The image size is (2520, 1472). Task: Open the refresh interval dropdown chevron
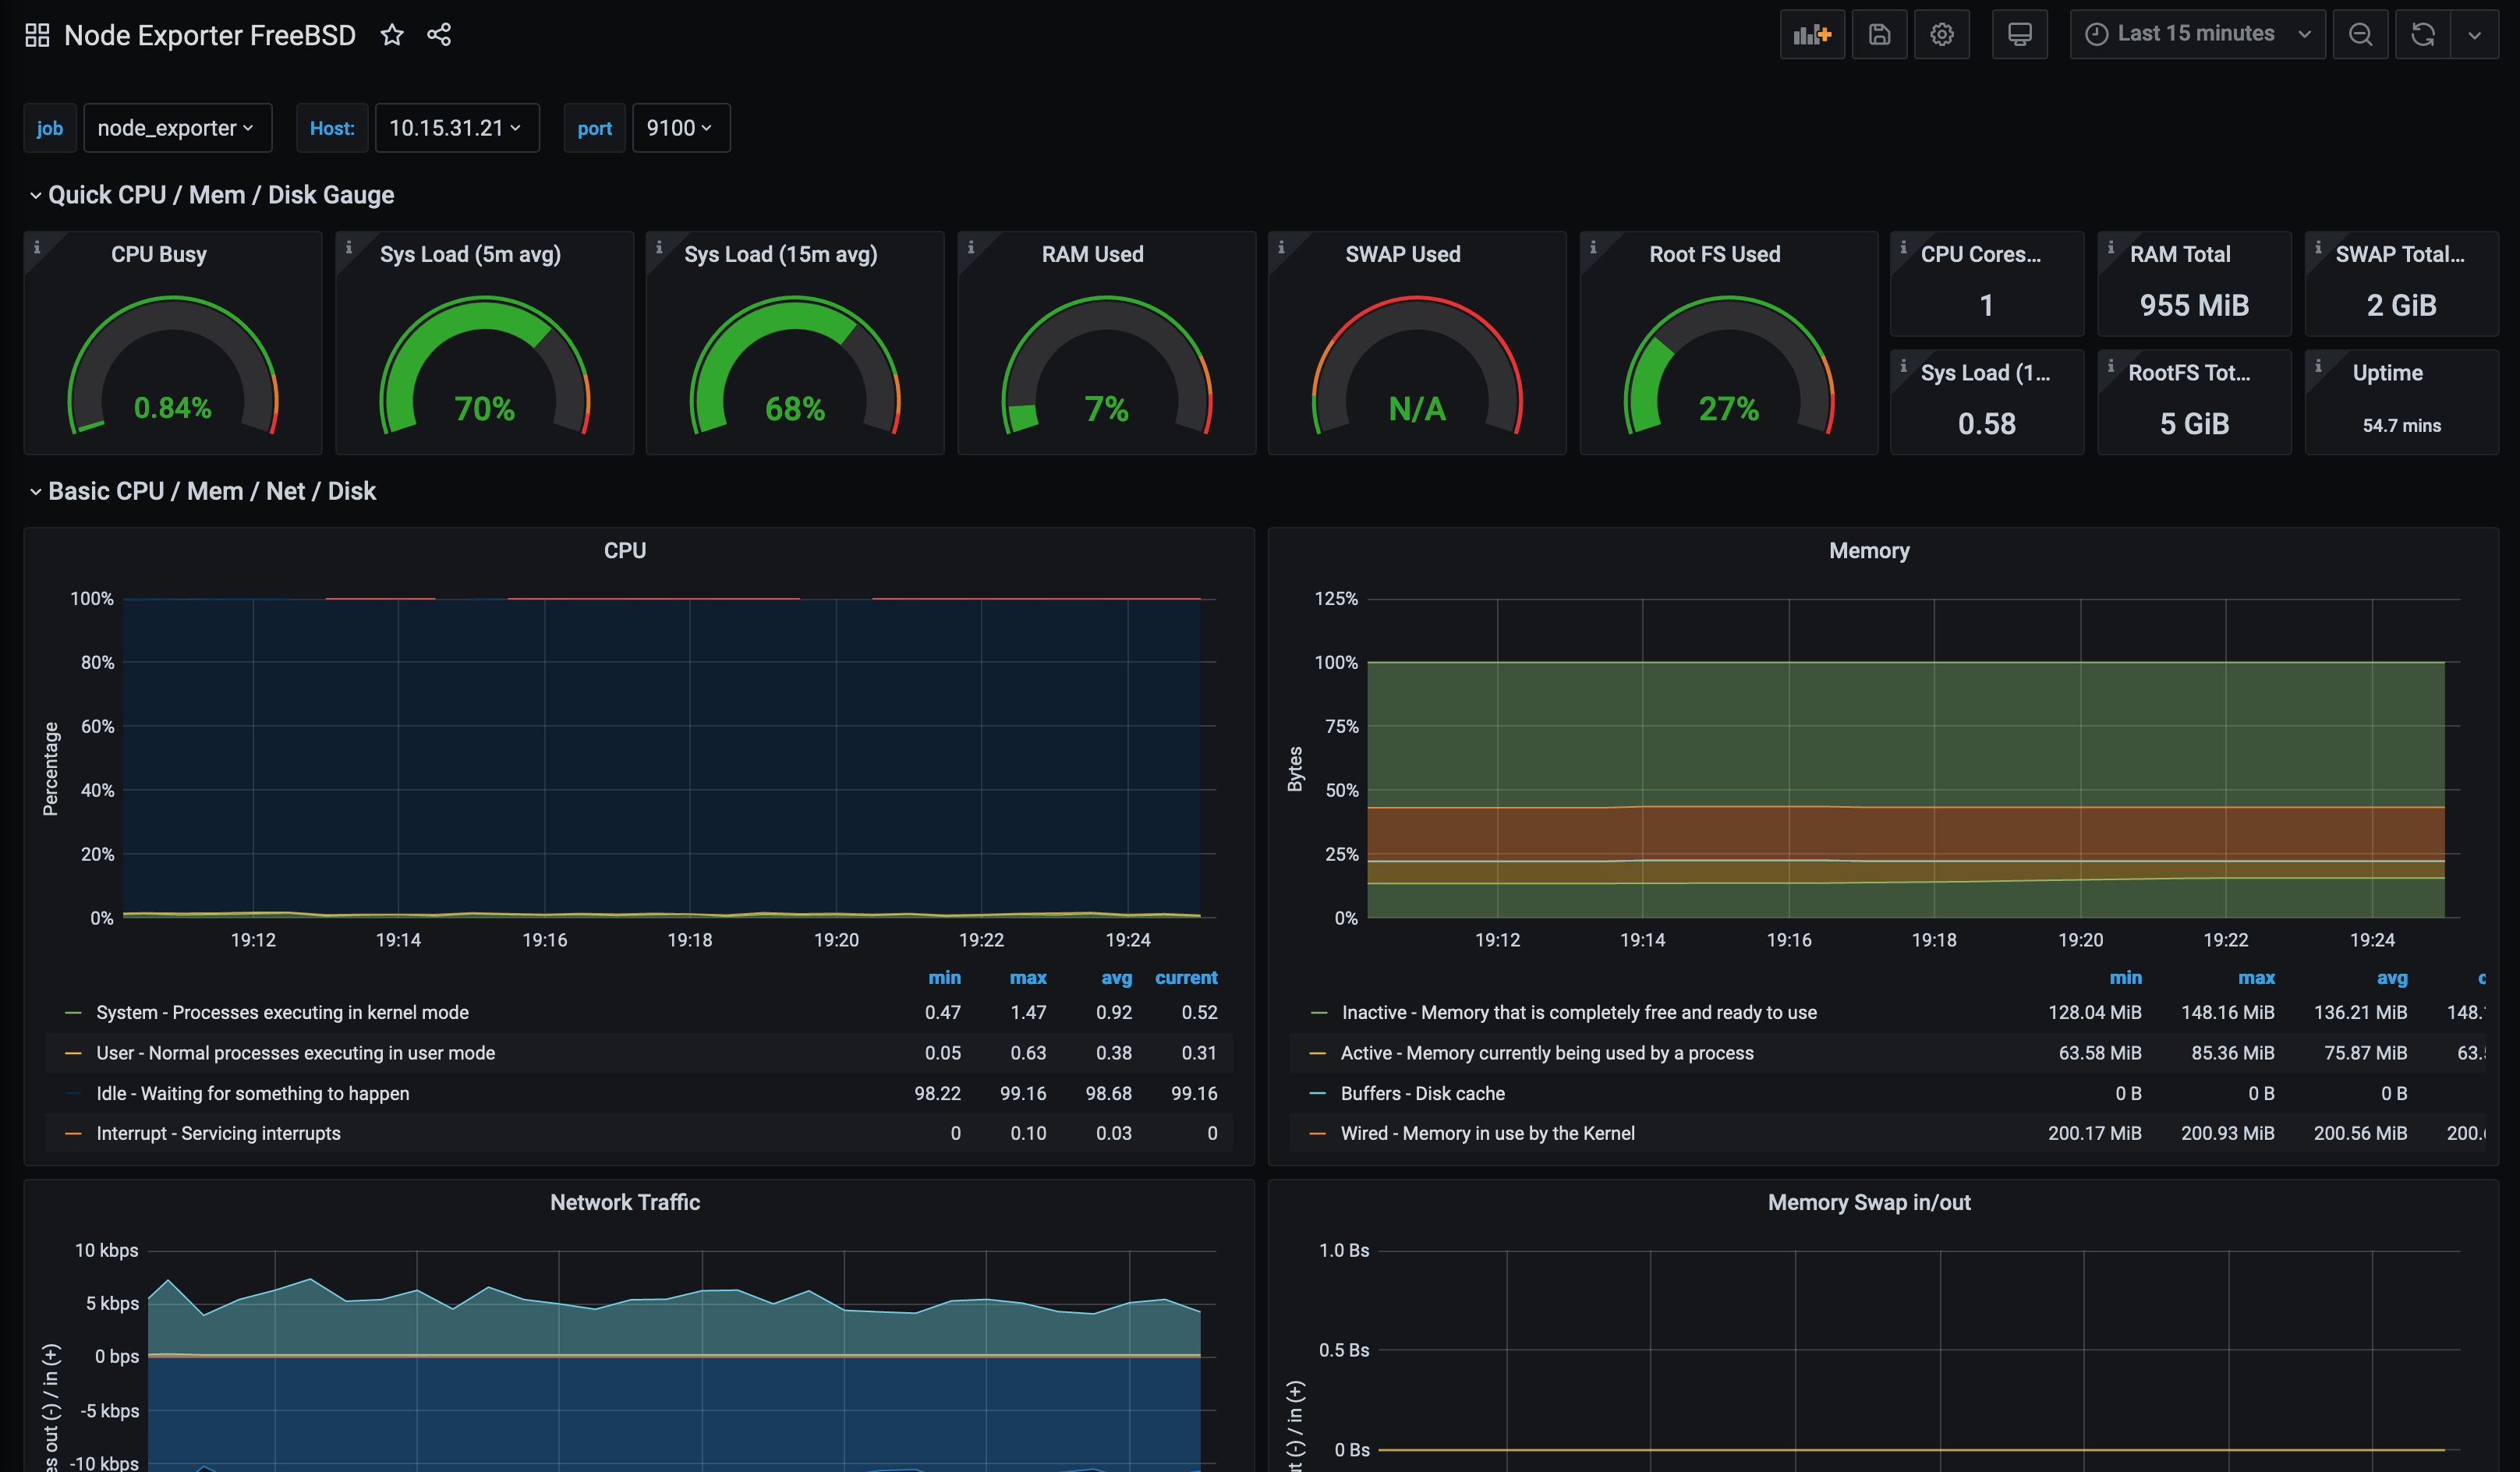[x=2475, y=33]
